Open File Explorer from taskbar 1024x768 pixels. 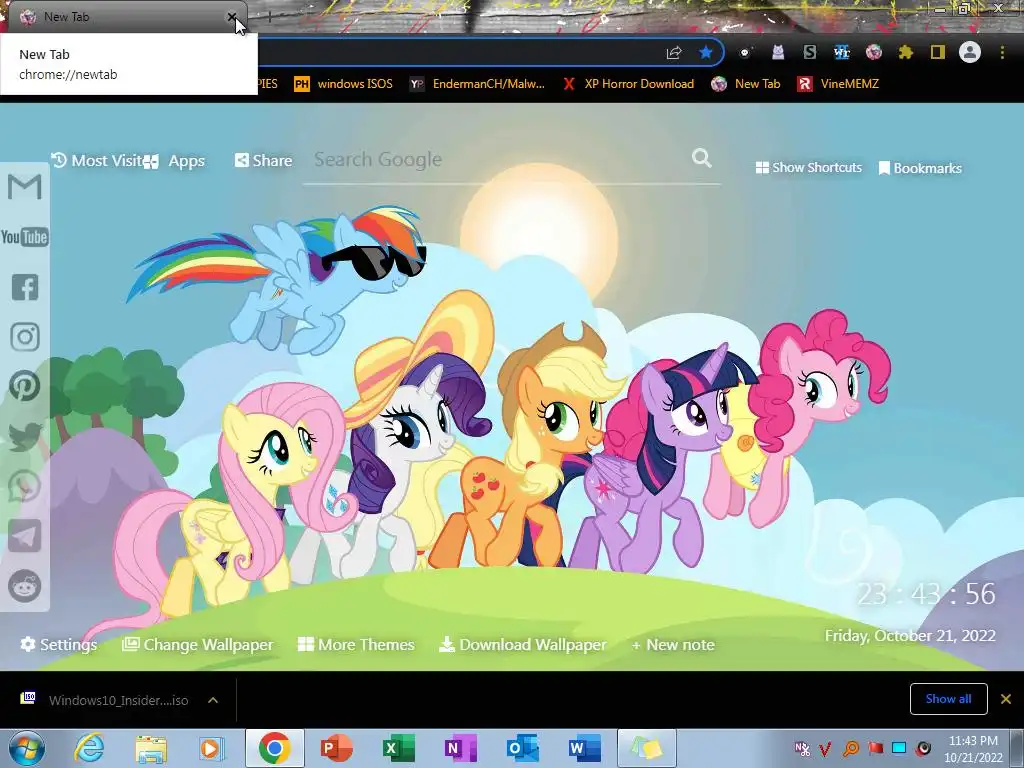click(151, 748)
